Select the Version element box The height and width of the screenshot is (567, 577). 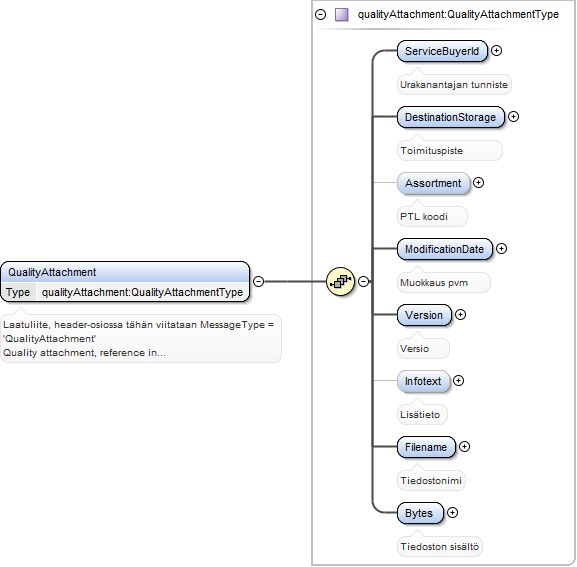(x=424, y=315)
